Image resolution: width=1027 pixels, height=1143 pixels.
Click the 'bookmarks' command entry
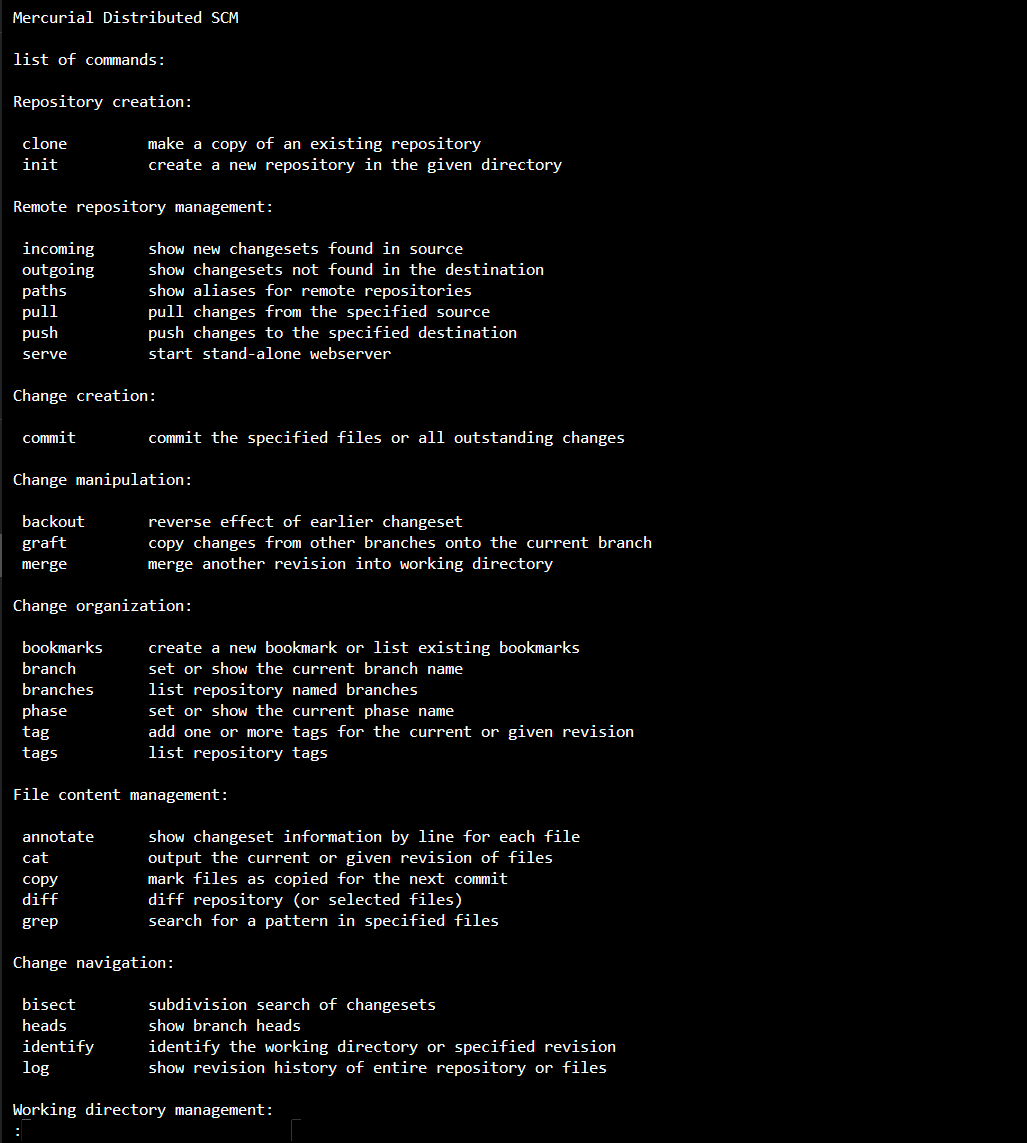62,648
